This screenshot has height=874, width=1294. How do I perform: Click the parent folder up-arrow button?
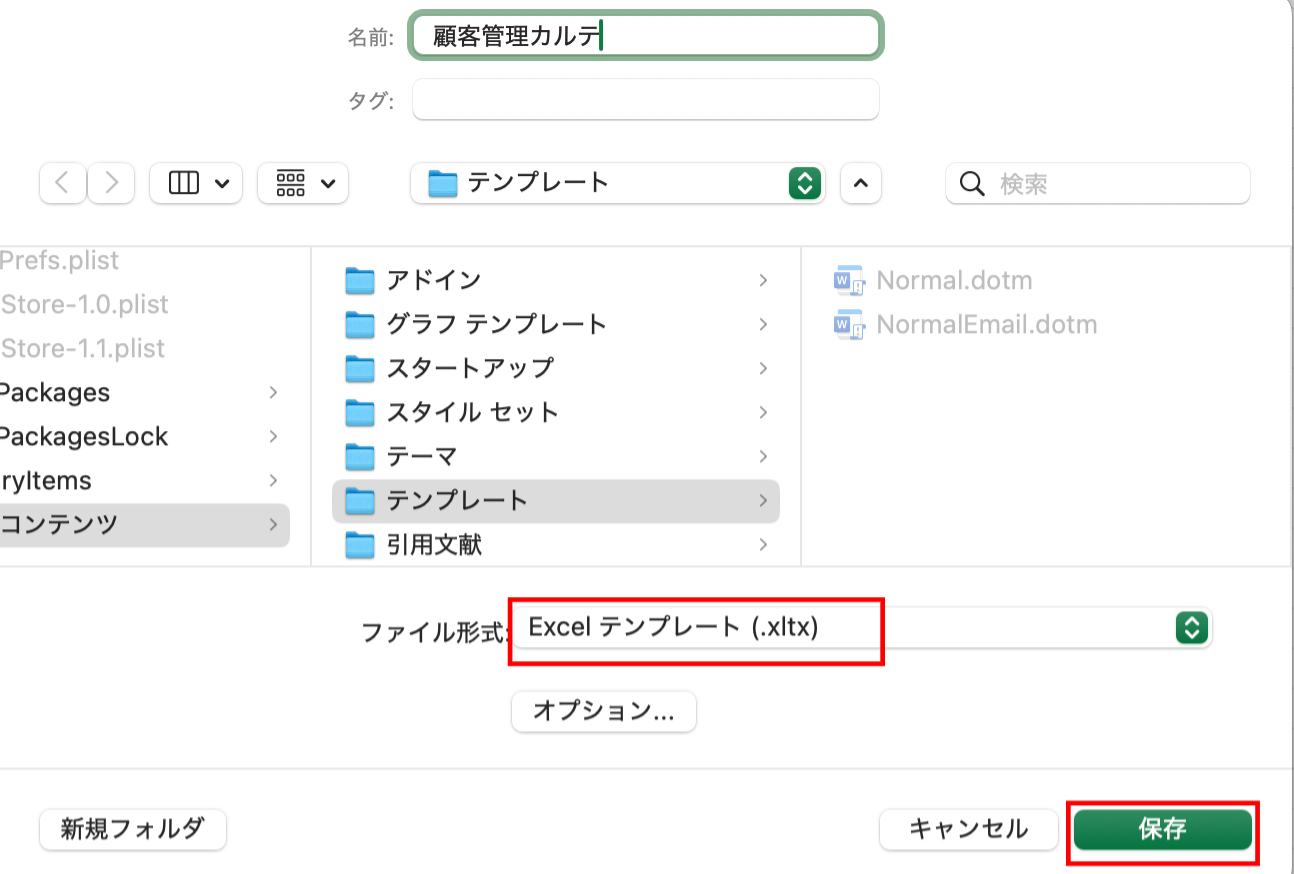coord(861,183)
